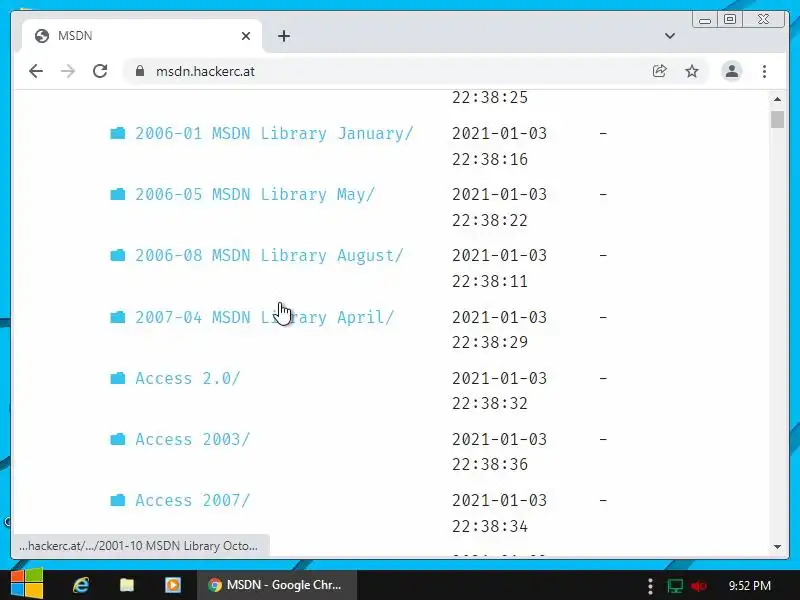Image resolution: width=800 pixels, height=600 pixels.
Task: Click folder icon beside 2006-08 August
Action: point(118,255)
